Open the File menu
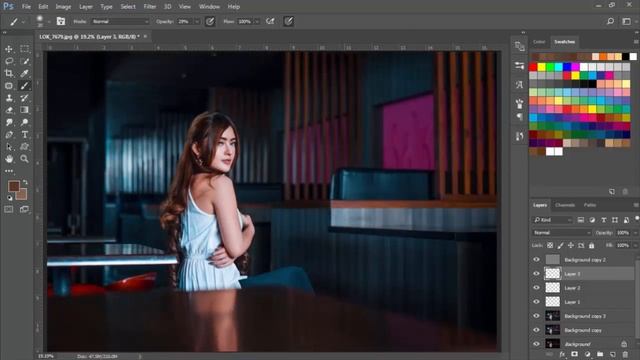The image size is (640, 360). coord(26,7)
